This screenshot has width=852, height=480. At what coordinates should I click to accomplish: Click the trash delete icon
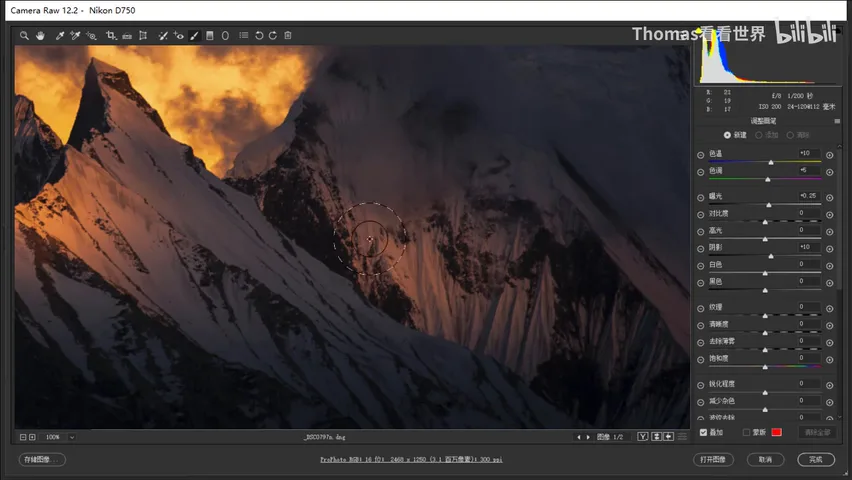click(288, 35)
